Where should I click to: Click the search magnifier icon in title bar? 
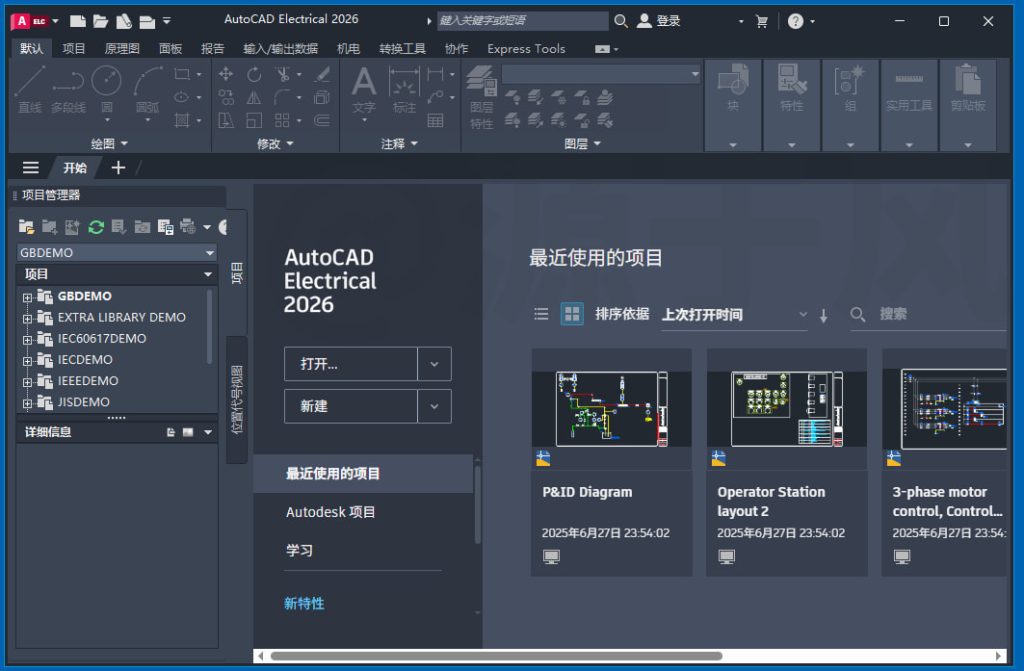[621, 21]
